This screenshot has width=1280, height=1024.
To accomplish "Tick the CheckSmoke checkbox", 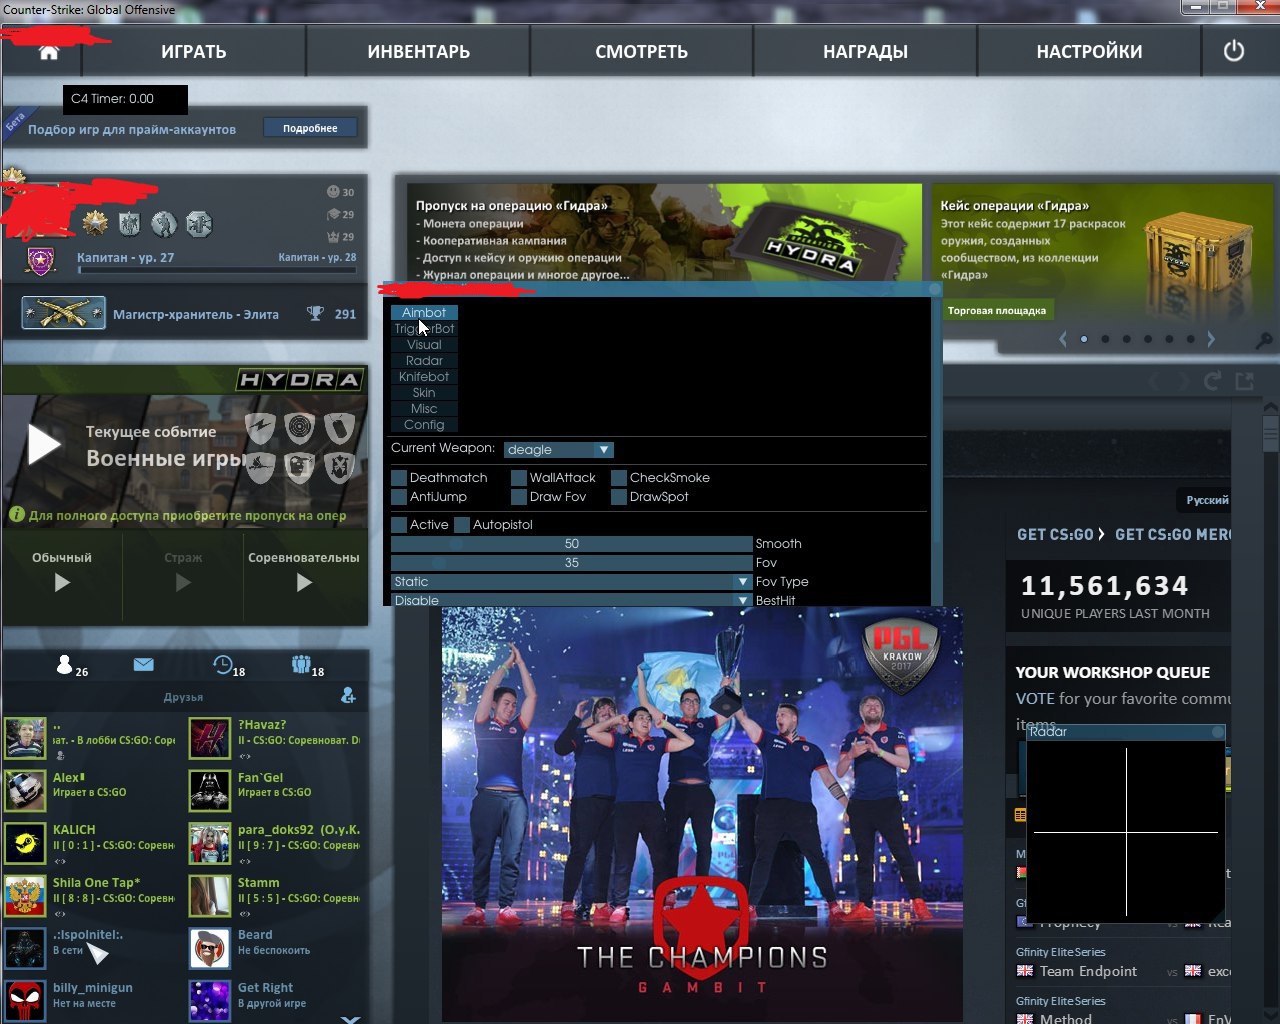I will [x=619, y=478].
